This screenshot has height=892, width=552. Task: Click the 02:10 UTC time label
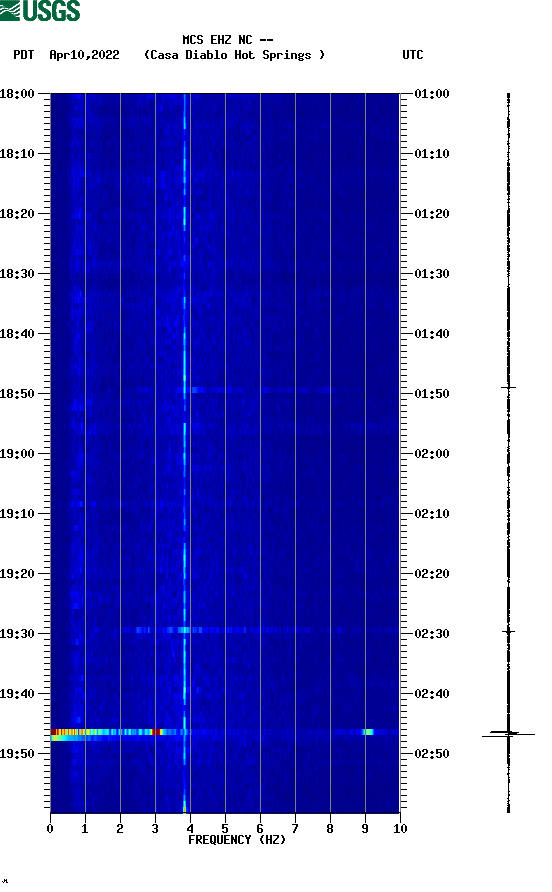(x=432, y=514)
